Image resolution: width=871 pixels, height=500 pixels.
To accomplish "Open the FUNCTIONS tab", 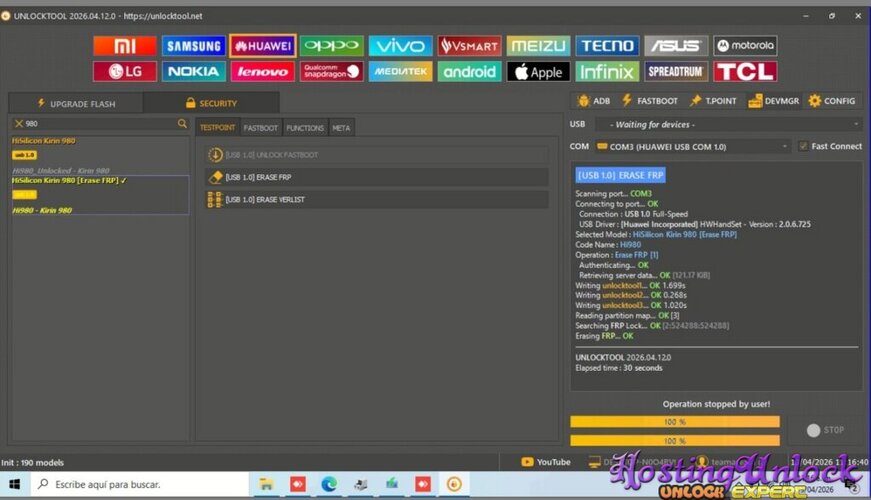I will [x=305, y=128].
